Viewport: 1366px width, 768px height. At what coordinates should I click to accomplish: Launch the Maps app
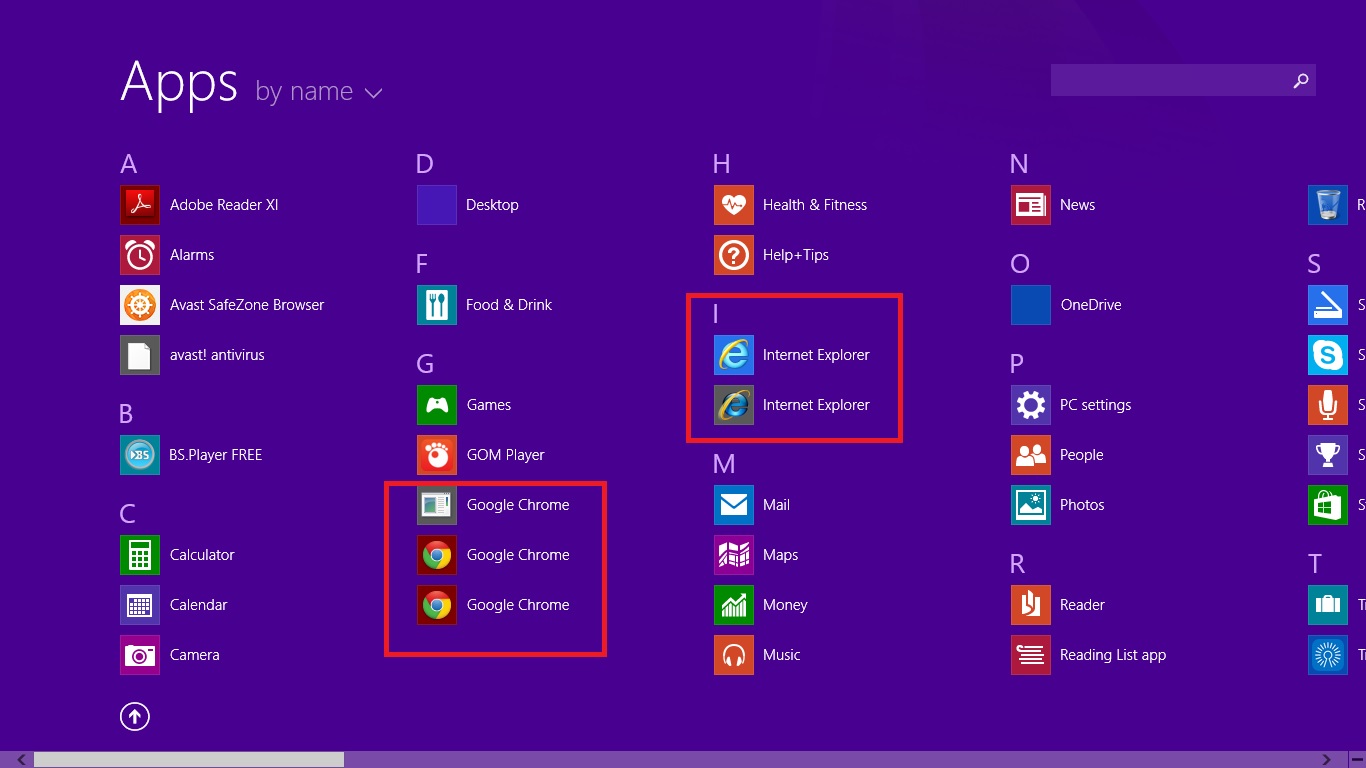click(x=756, y=555)
